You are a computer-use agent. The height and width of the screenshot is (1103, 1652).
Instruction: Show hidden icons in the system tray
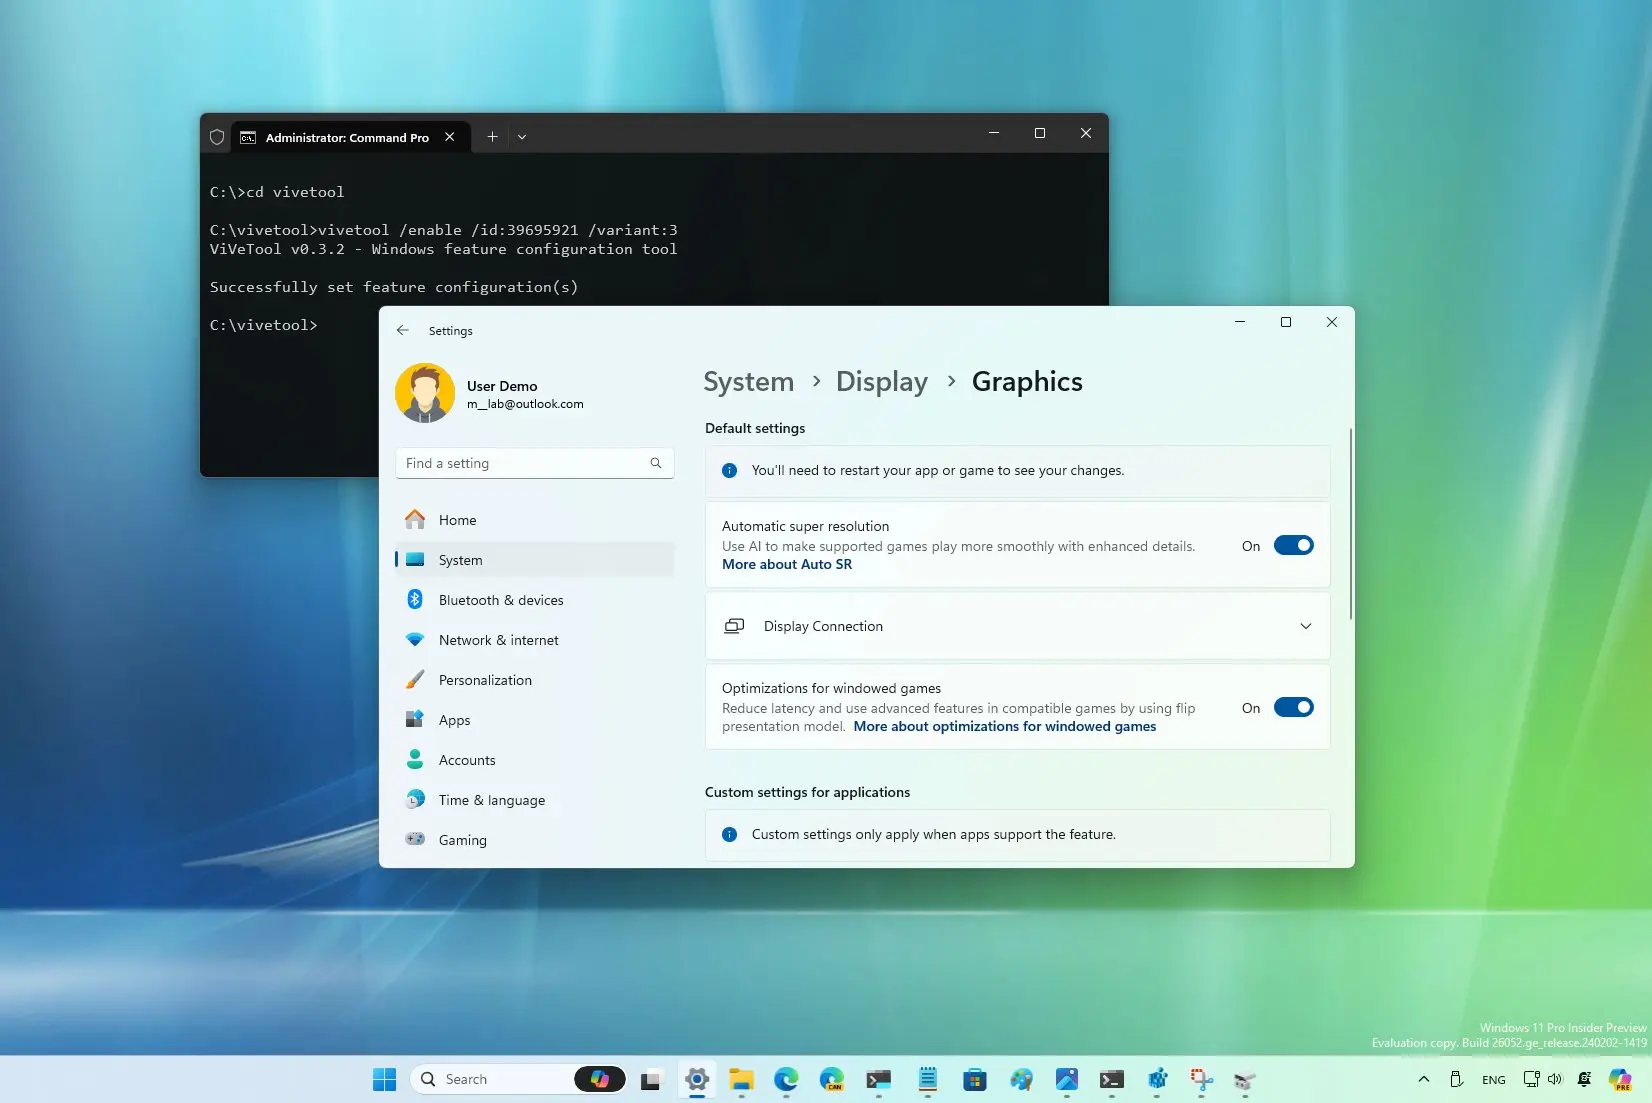[1422, 1080]
